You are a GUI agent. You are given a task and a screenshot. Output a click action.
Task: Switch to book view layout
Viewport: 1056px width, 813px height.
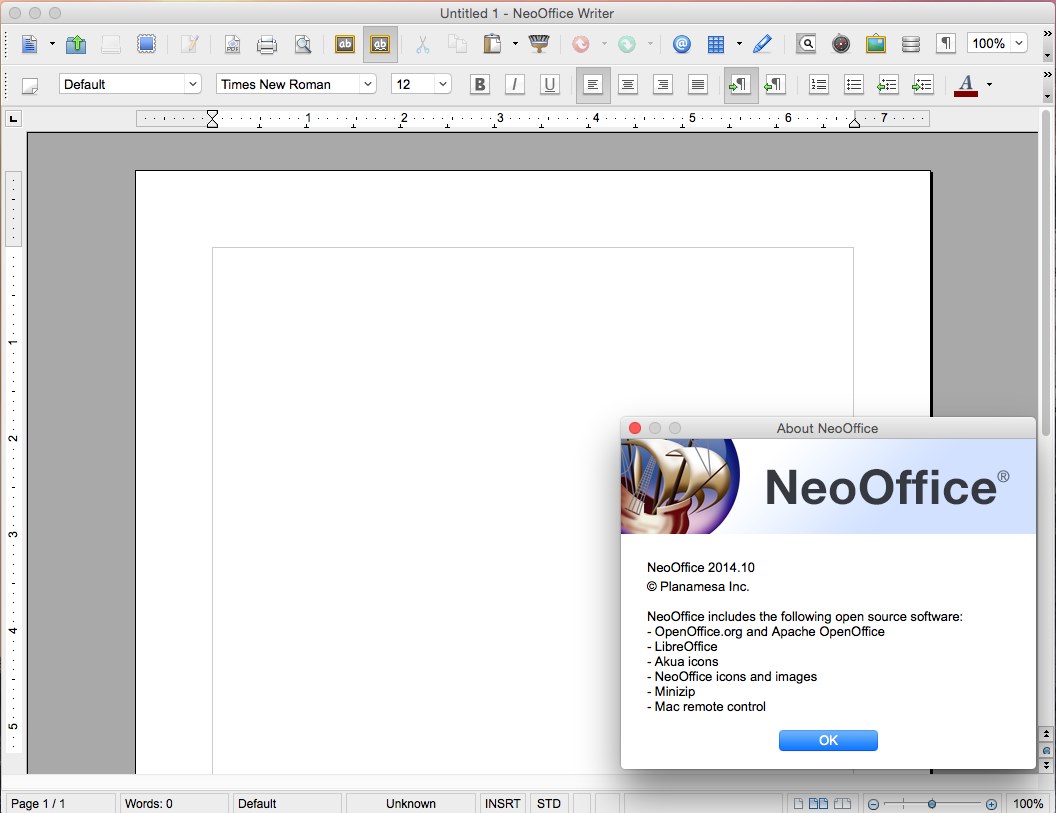point(843,804)
